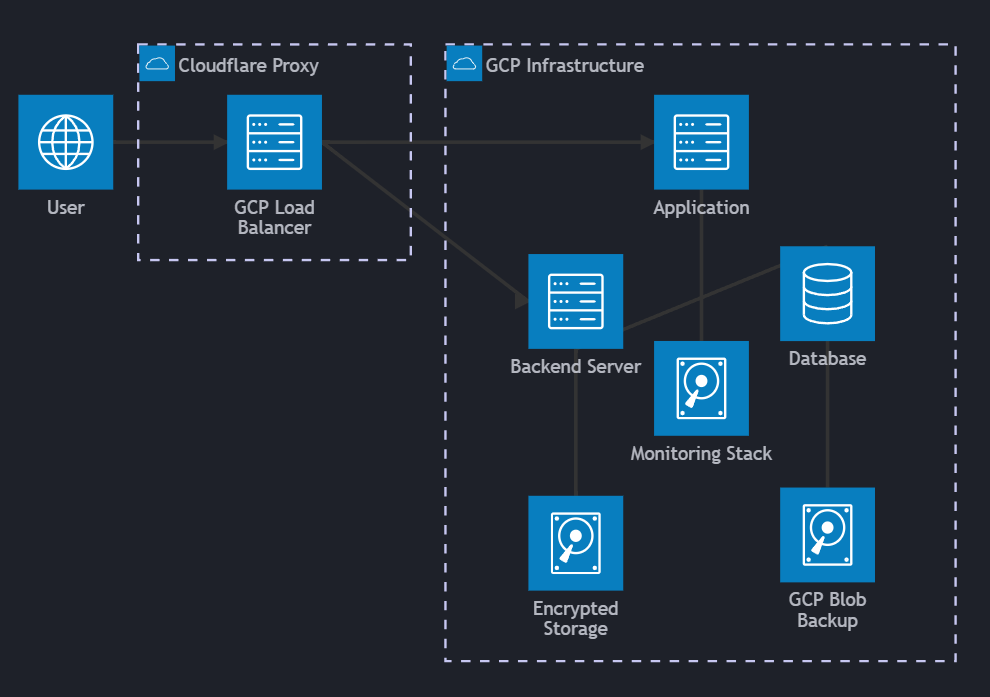Select the Monitoring Stack disk icon
The image size is (990, 697).
701,388
